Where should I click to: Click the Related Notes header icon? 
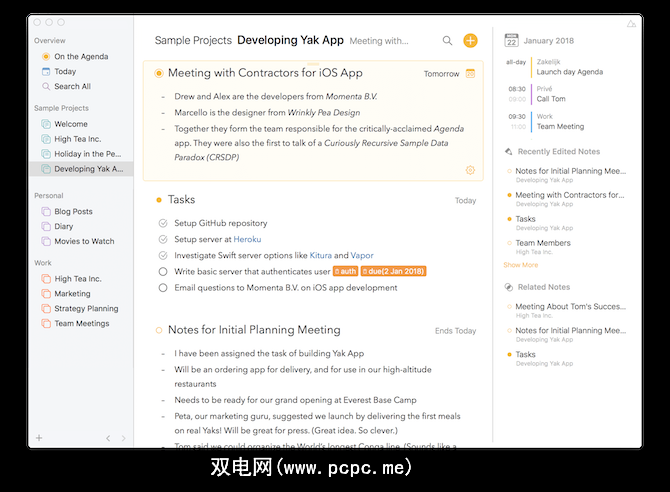click(508, 287)
